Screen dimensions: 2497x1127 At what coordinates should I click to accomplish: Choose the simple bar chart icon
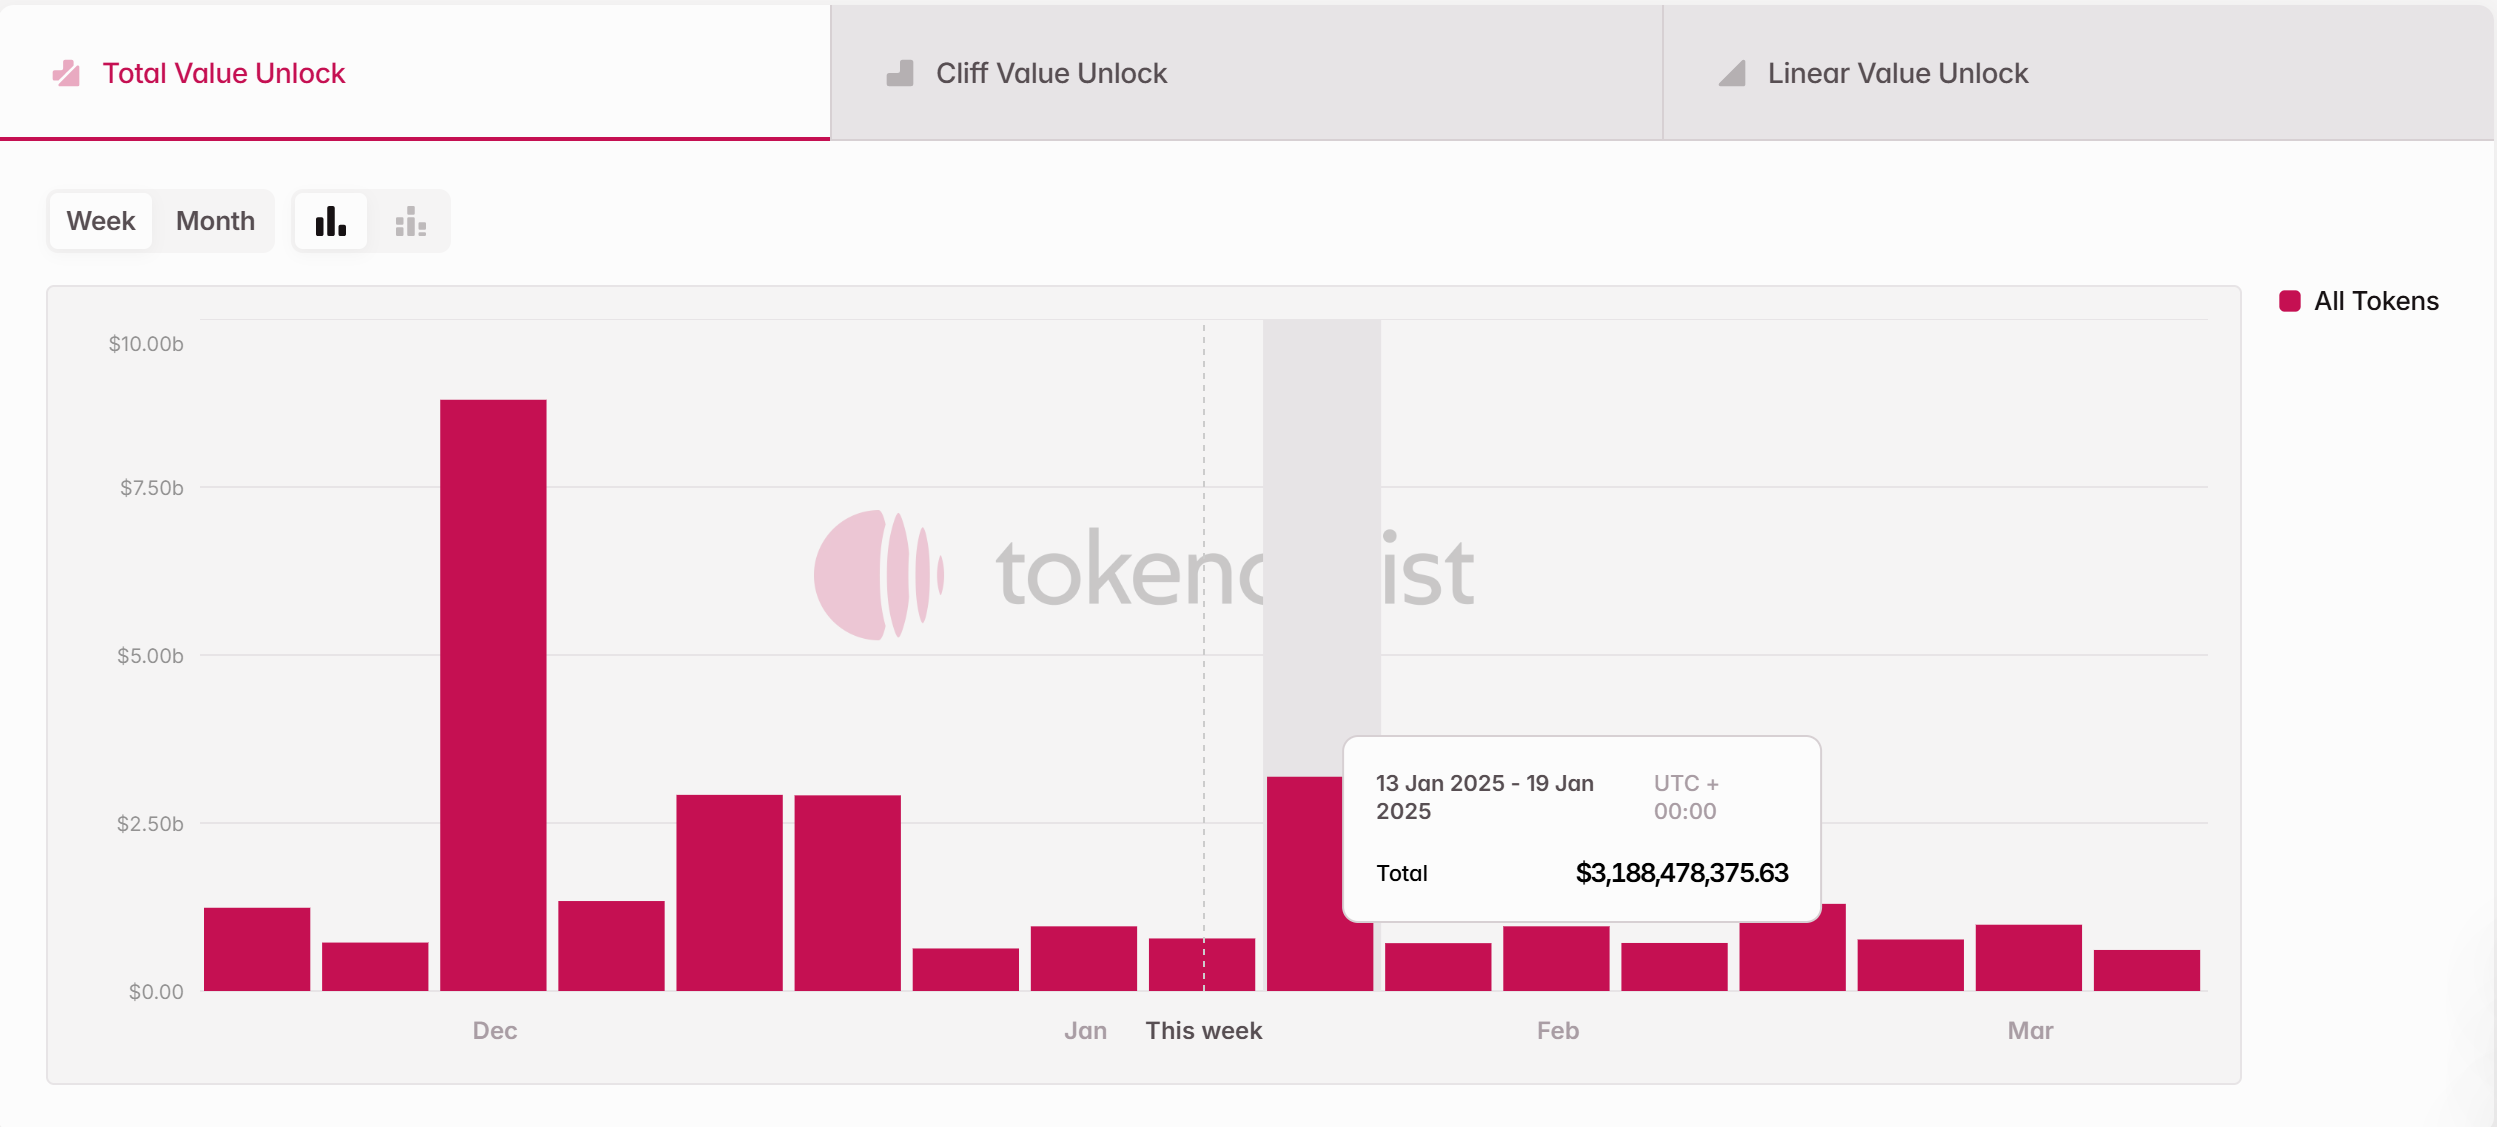(331, 221)
